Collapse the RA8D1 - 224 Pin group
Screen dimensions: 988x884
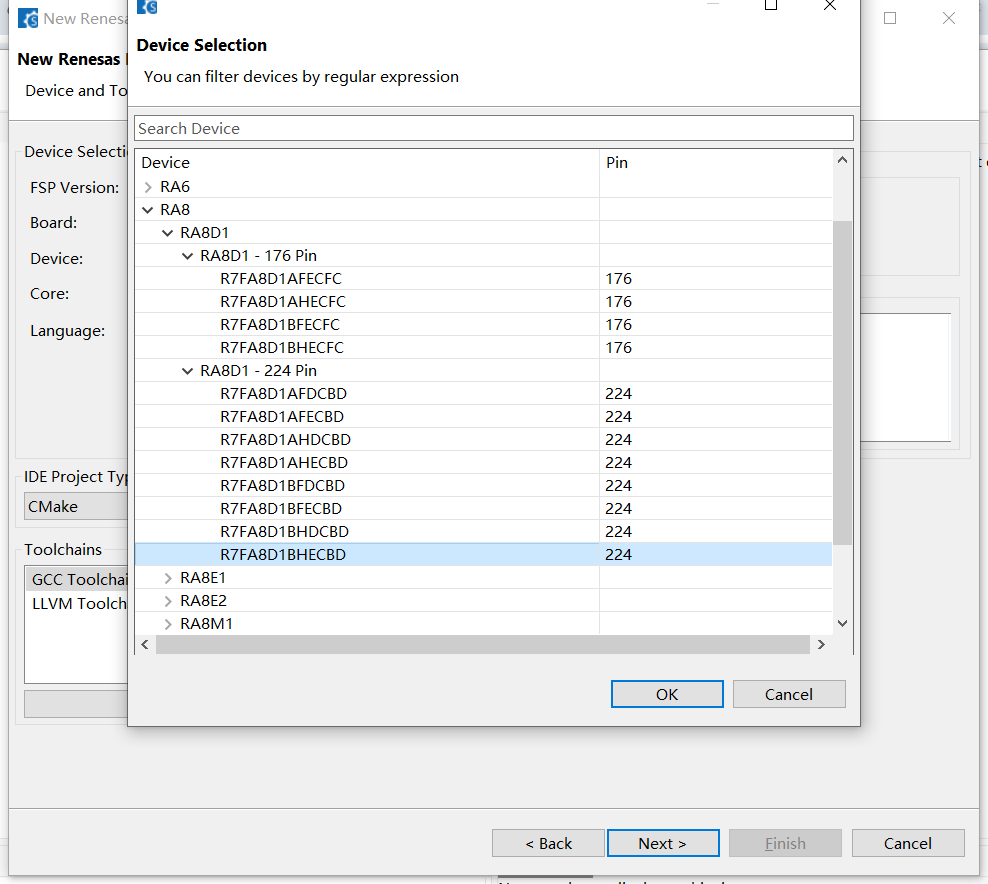(x=187, y=371)
